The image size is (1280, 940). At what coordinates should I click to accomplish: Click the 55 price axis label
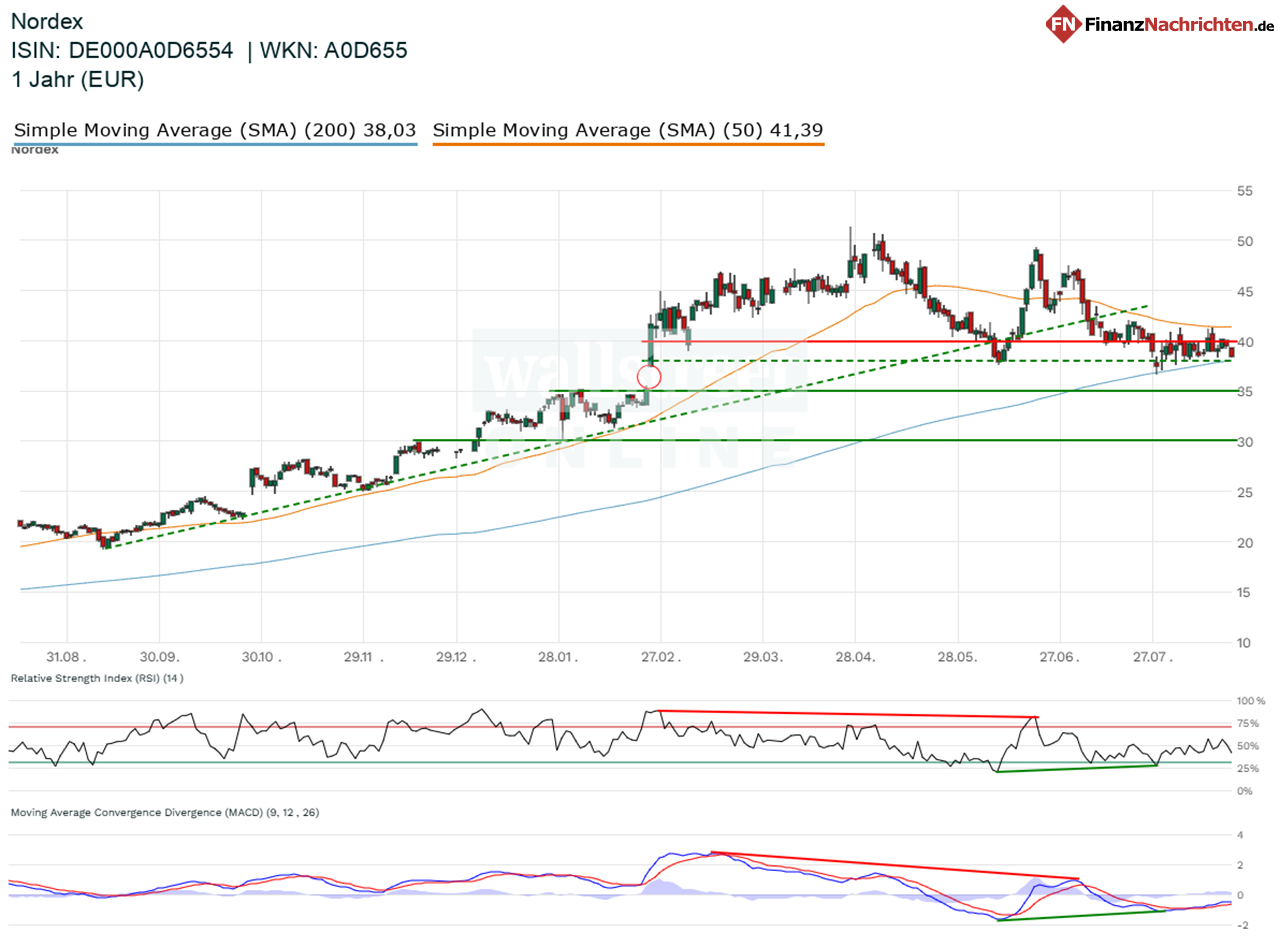(1245, 191)
